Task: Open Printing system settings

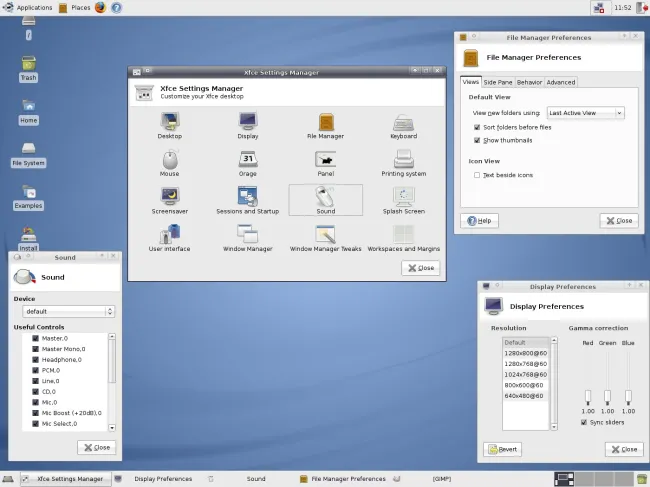Action: 403,163
